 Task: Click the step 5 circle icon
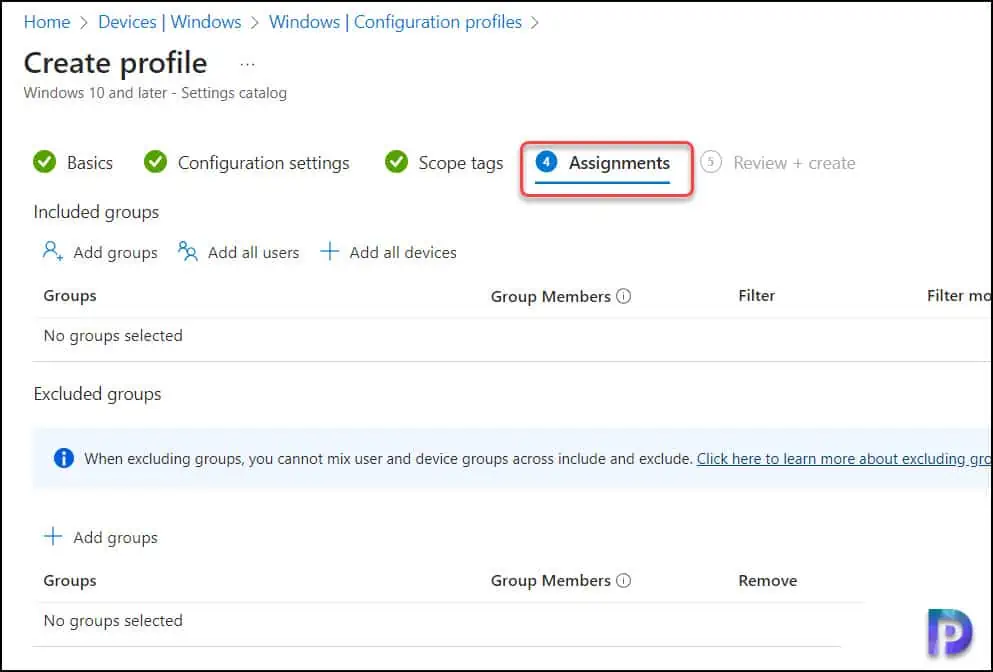click(711, 162)
